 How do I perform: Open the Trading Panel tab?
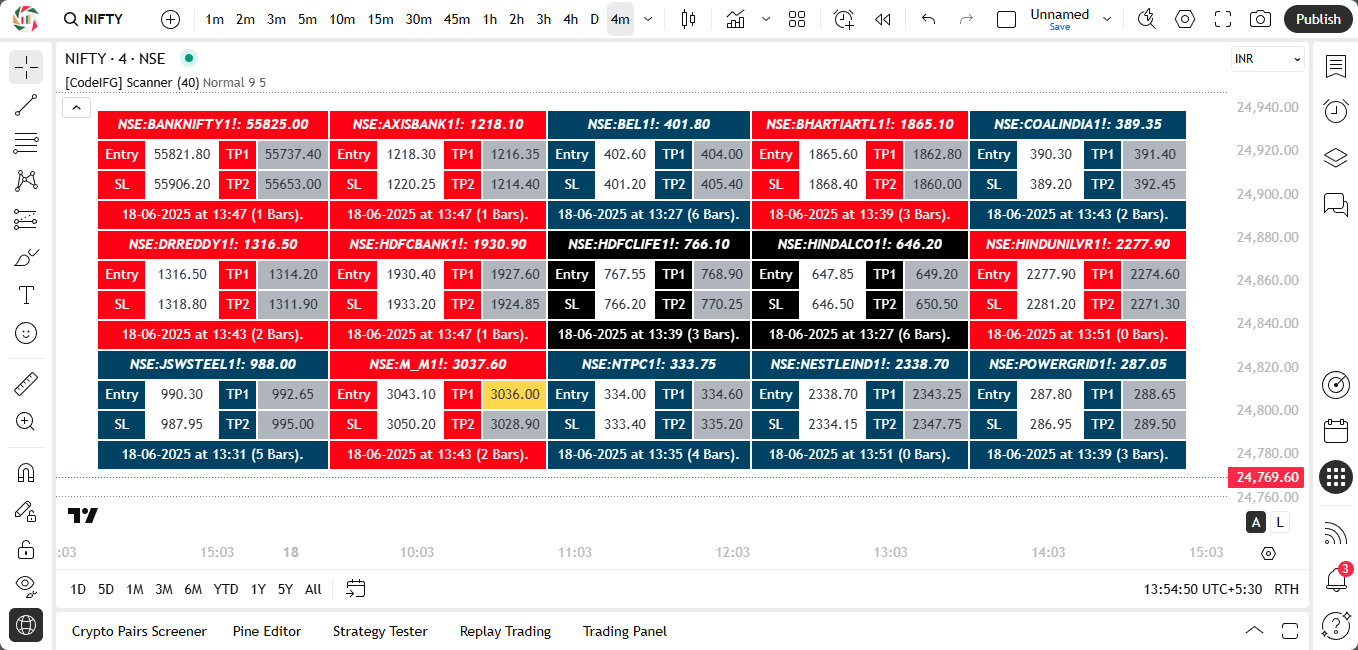click(x=625, y=631)
